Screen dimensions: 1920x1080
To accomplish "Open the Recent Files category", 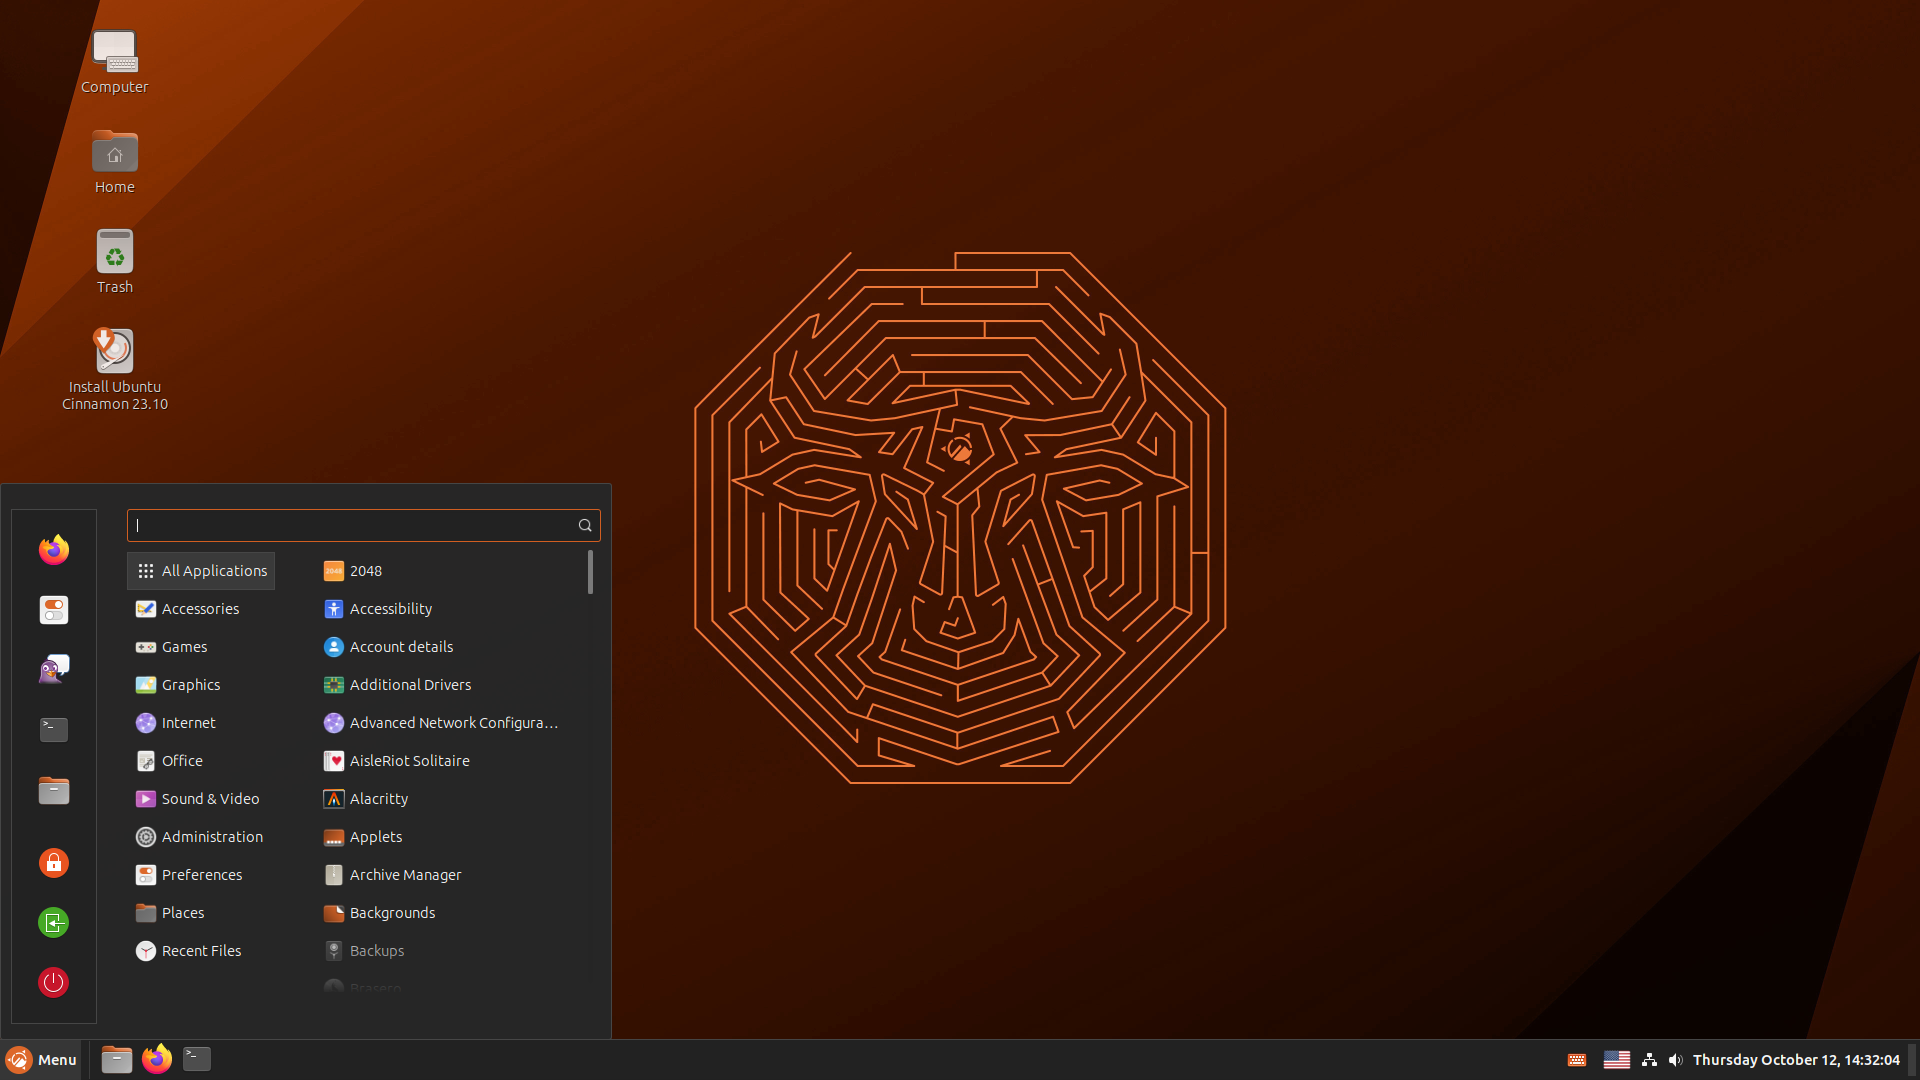I will [201, 951].
